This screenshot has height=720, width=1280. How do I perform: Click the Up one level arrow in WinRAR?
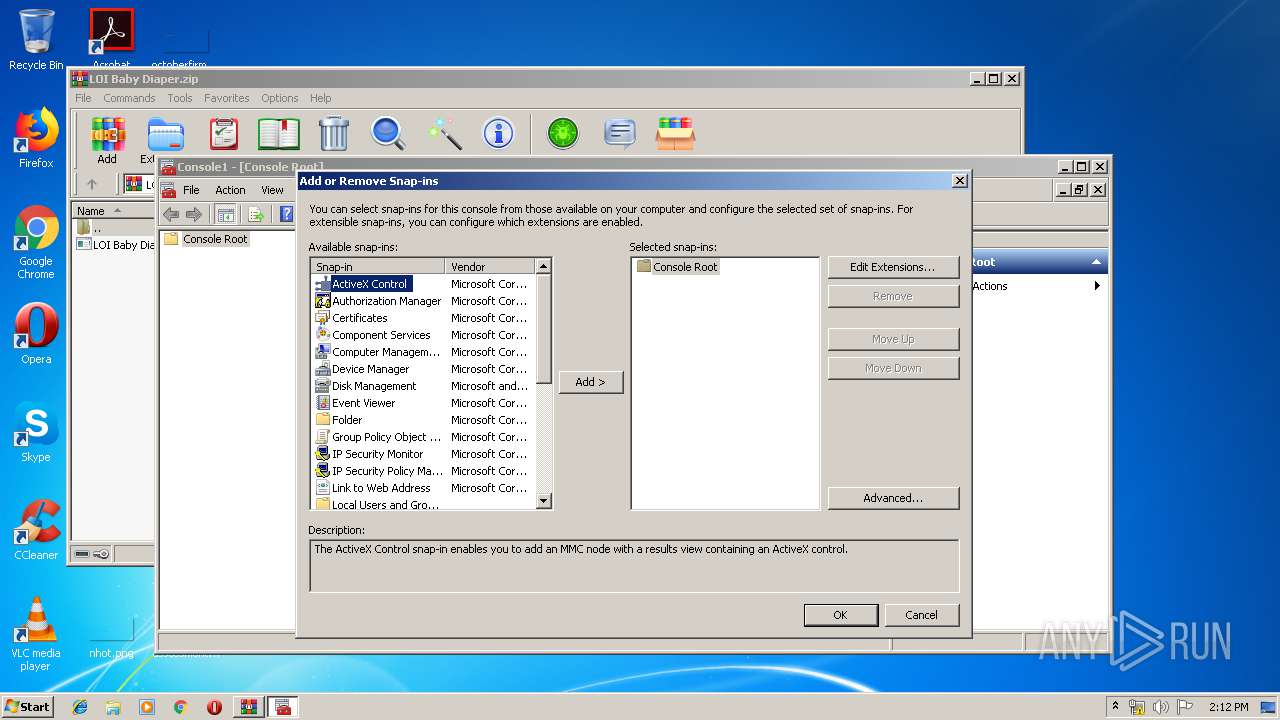pos(92,184)
